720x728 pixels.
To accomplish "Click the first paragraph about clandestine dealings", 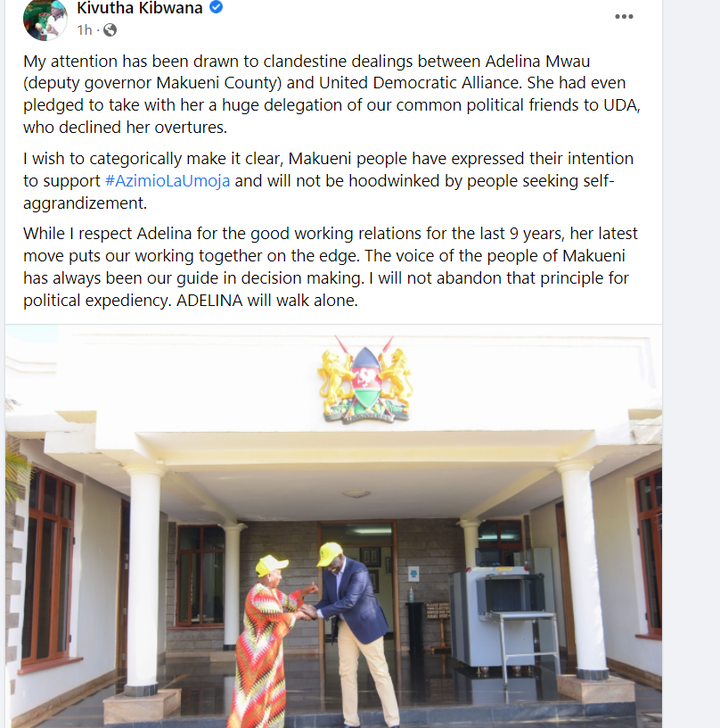I will [332, 94].
